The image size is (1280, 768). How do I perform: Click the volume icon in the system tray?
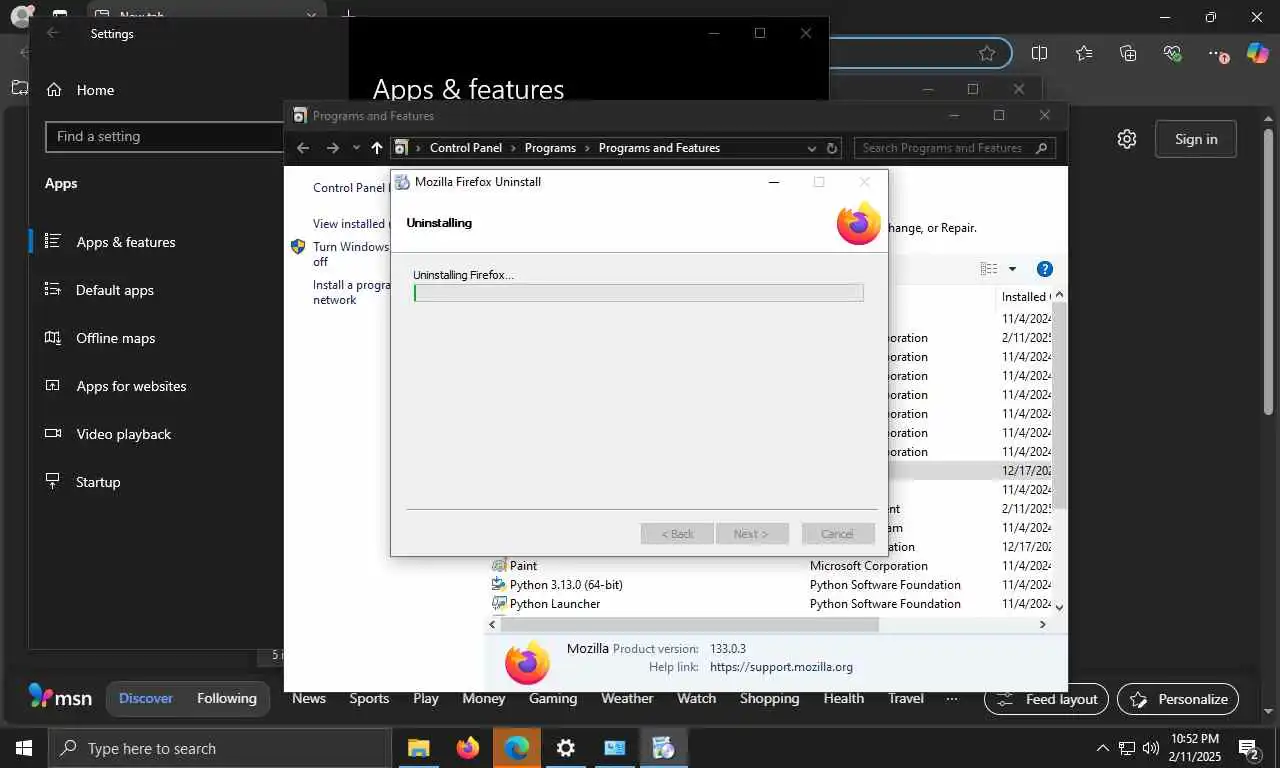tap(1150, 748)
